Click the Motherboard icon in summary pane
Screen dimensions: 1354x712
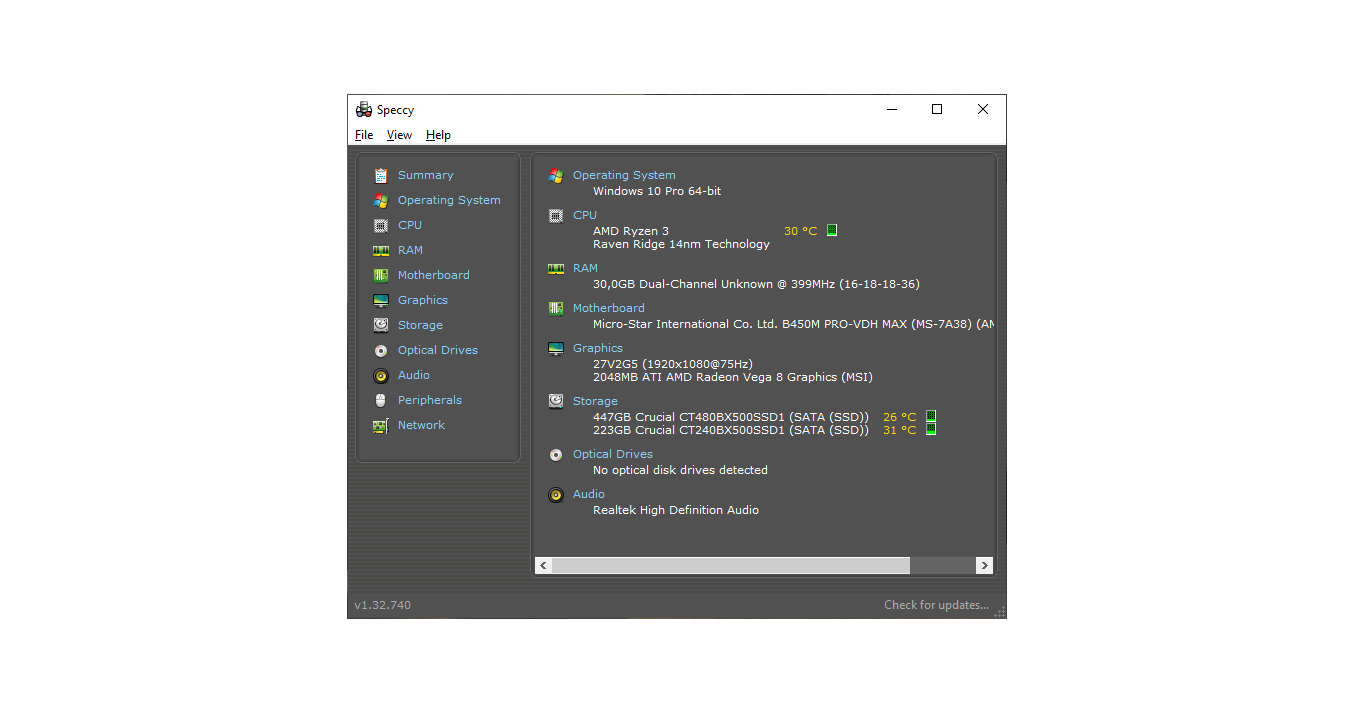[556, 308]
